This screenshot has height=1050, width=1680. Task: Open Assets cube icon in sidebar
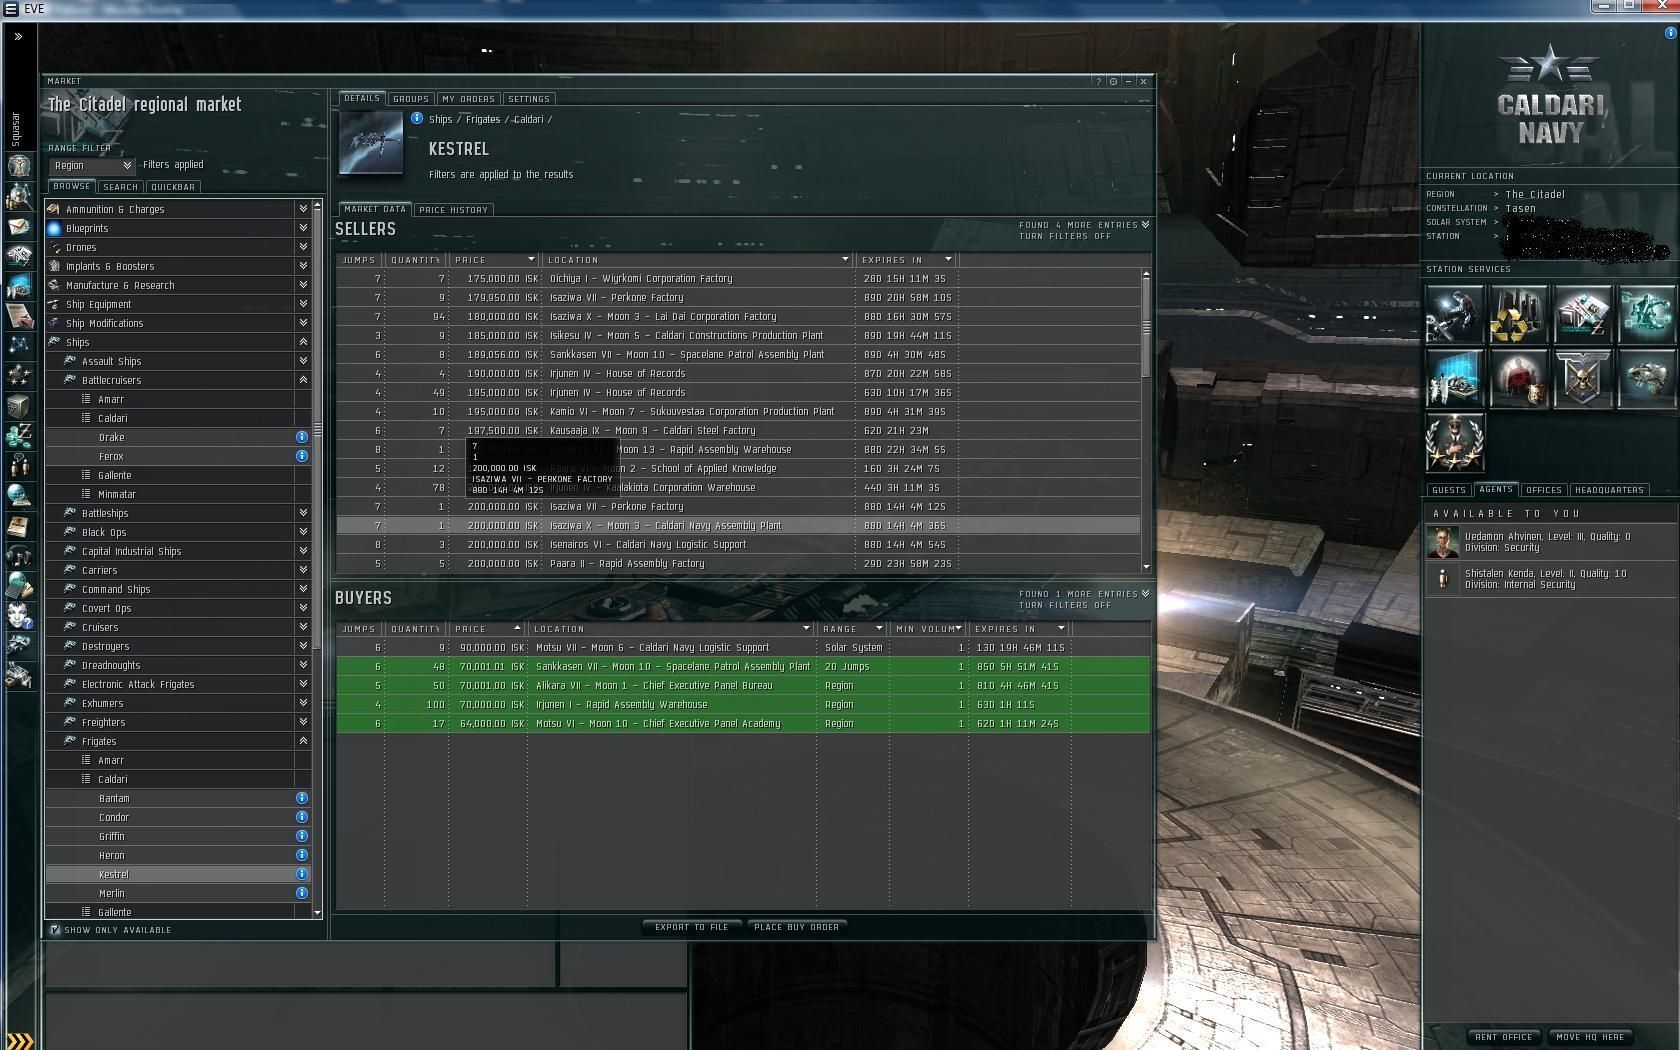[19, 406]
